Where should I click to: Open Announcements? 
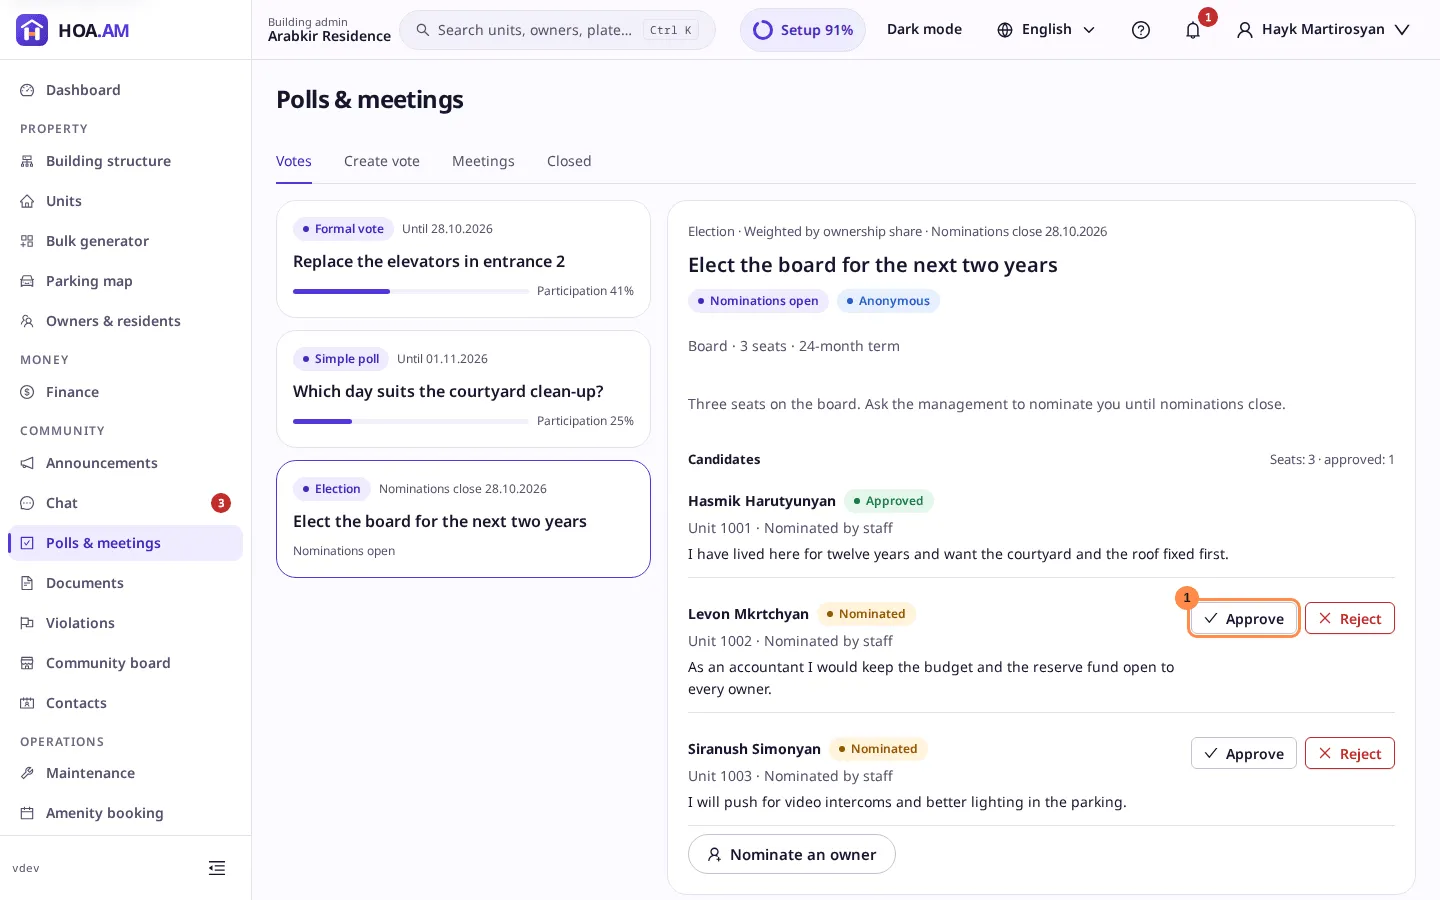[x=125, y=463]
